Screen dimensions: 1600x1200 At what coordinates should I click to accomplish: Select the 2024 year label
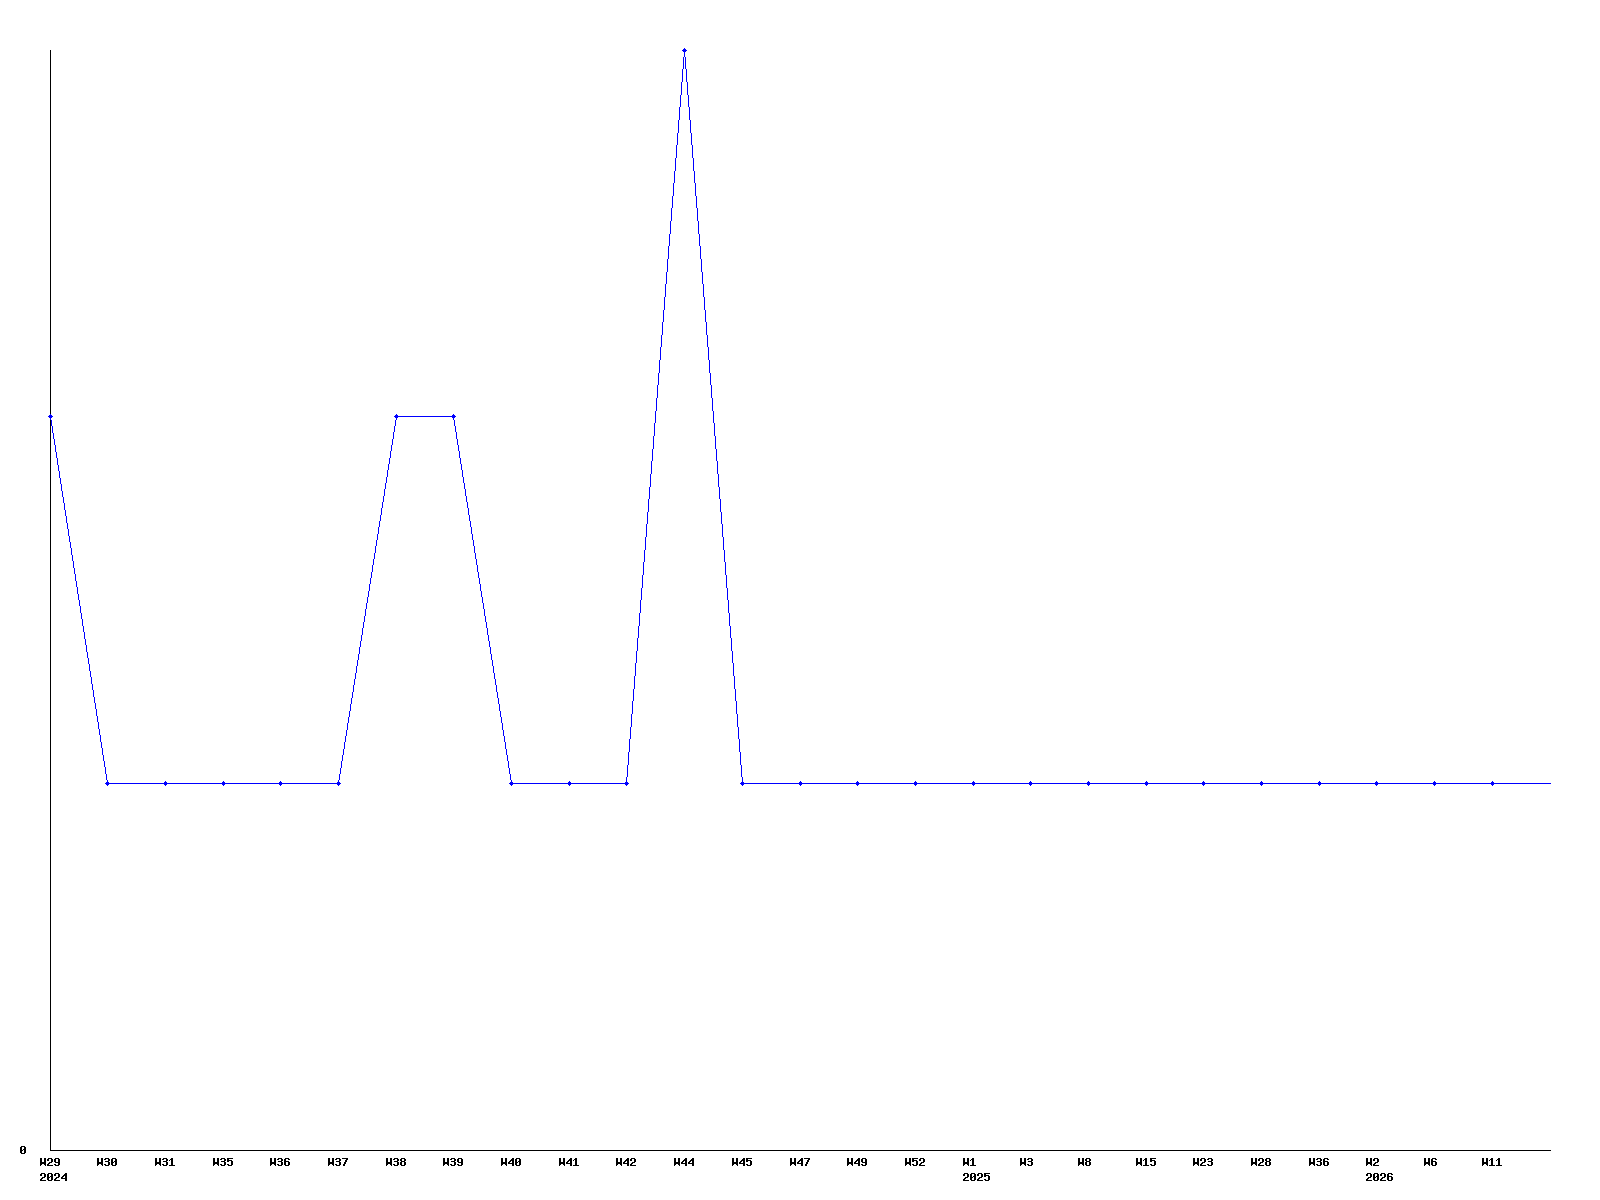(53, 1177)
